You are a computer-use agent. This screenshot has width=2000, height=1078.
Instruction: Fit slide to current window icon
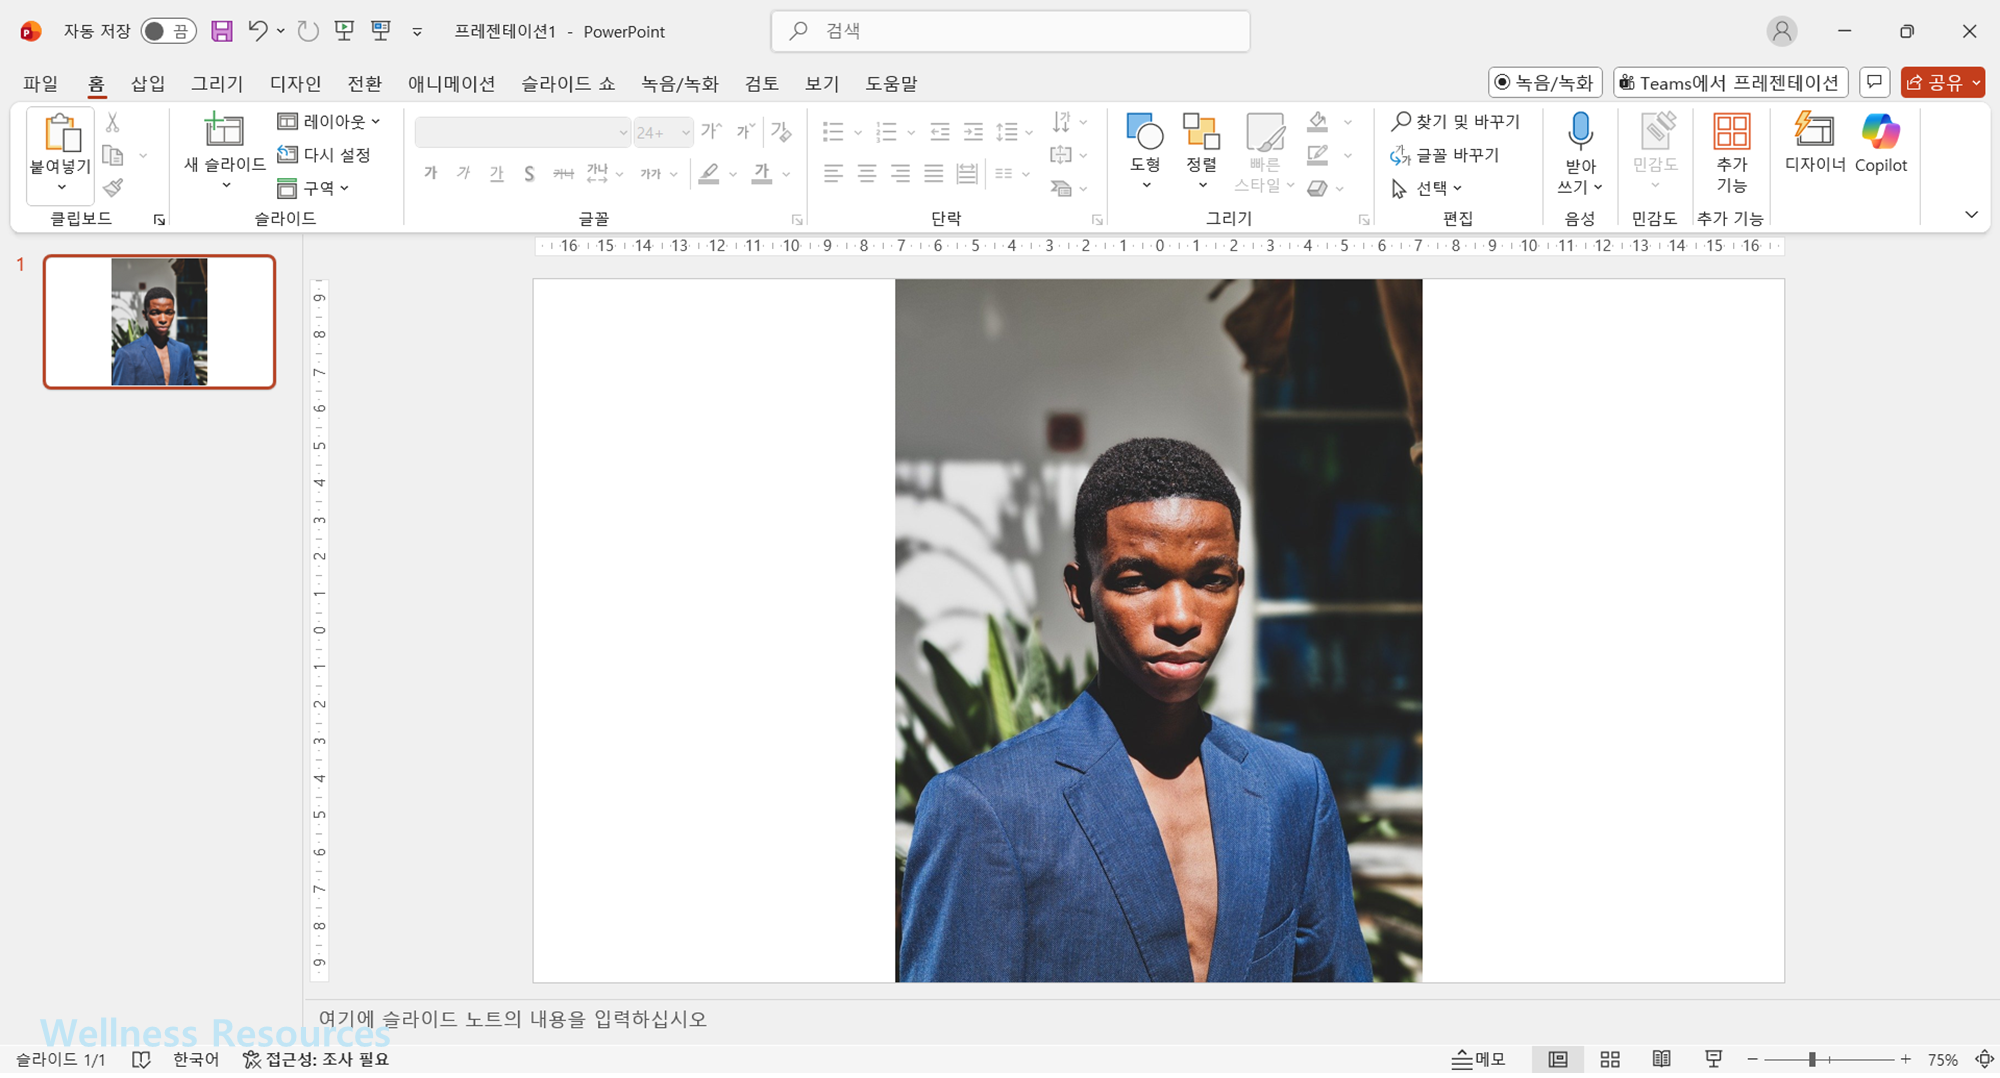(1985, 1060)
